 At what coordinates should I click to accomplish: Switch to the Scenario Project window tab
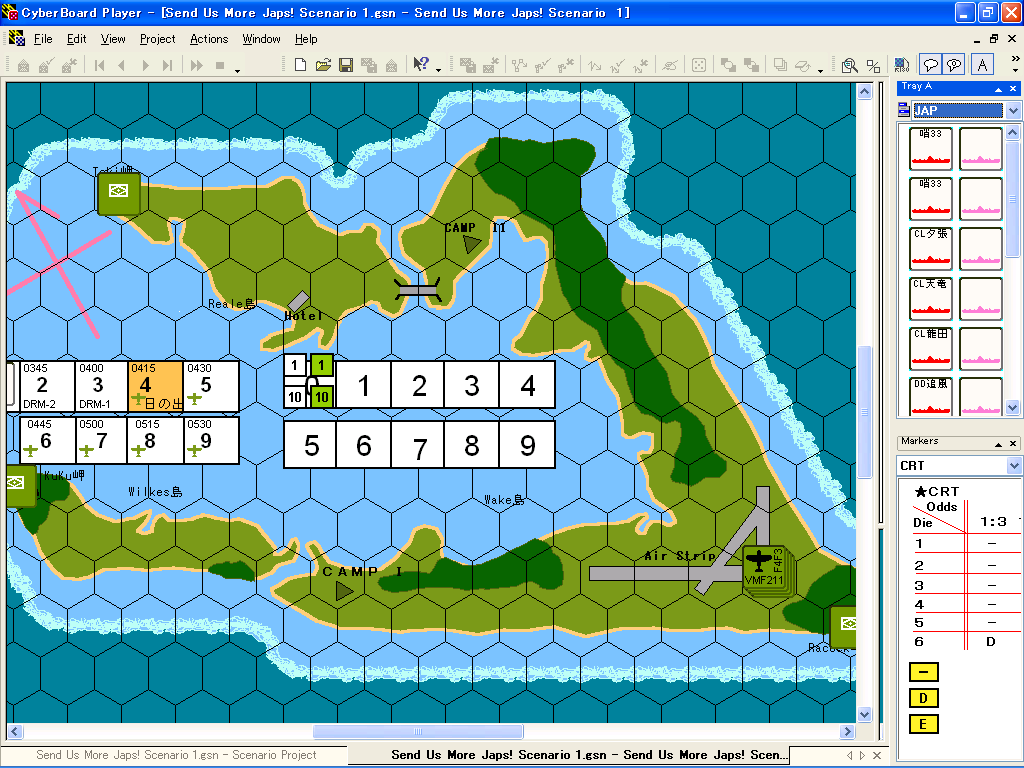pyautogui.click(x=174, y=755)
